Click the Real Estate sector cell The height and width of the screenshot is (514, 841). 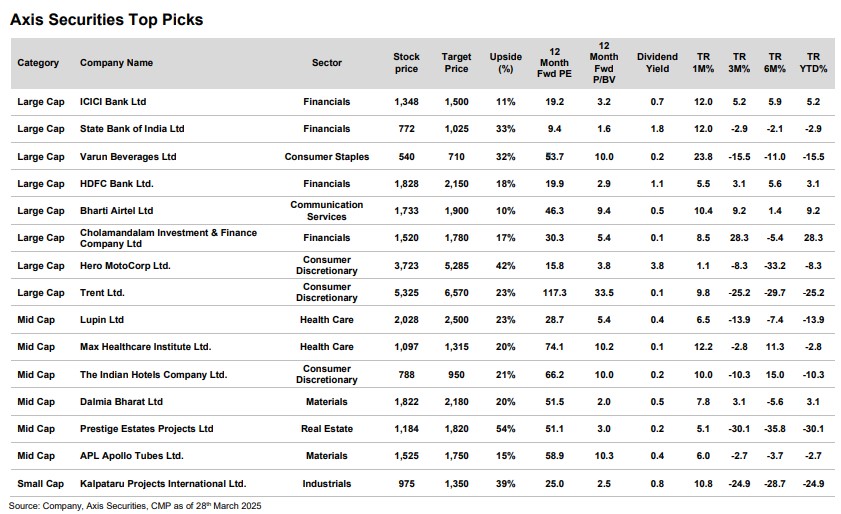pyautogui.click(x=326, y=429)
